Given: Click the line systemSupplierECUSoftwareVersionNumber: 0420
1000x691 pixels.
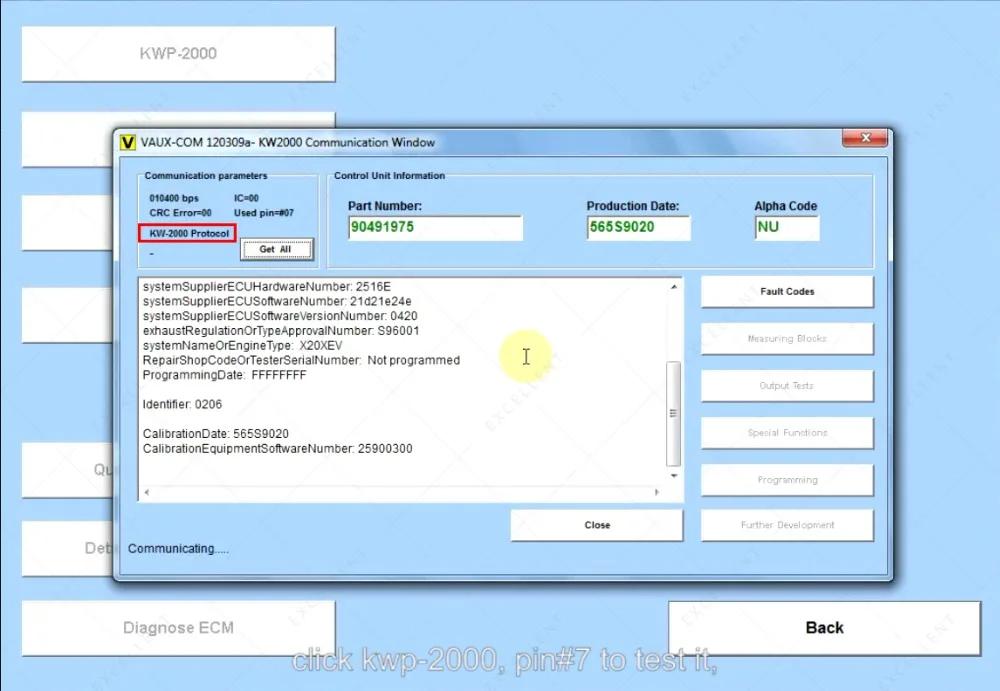Looking at the screenshot, I should pyautogui.click(x=280, y=316).
